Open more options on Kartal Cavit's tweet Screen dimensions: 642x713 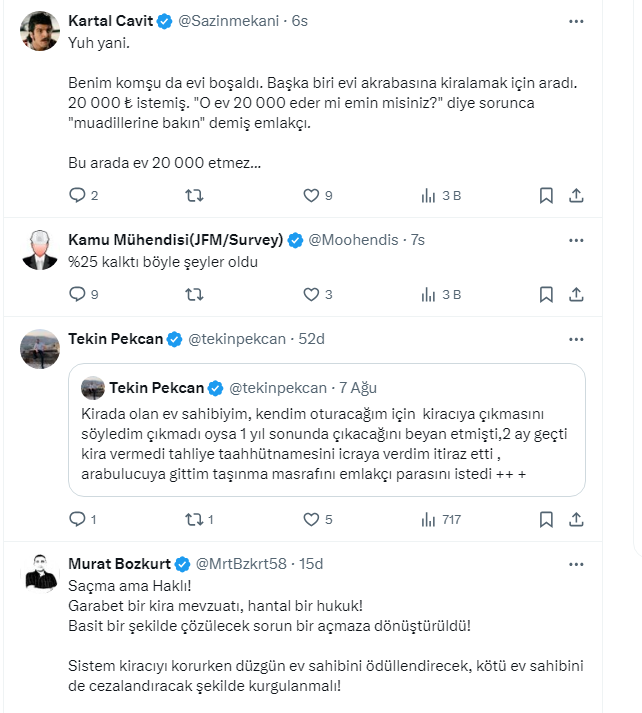[x=576, y=21]
